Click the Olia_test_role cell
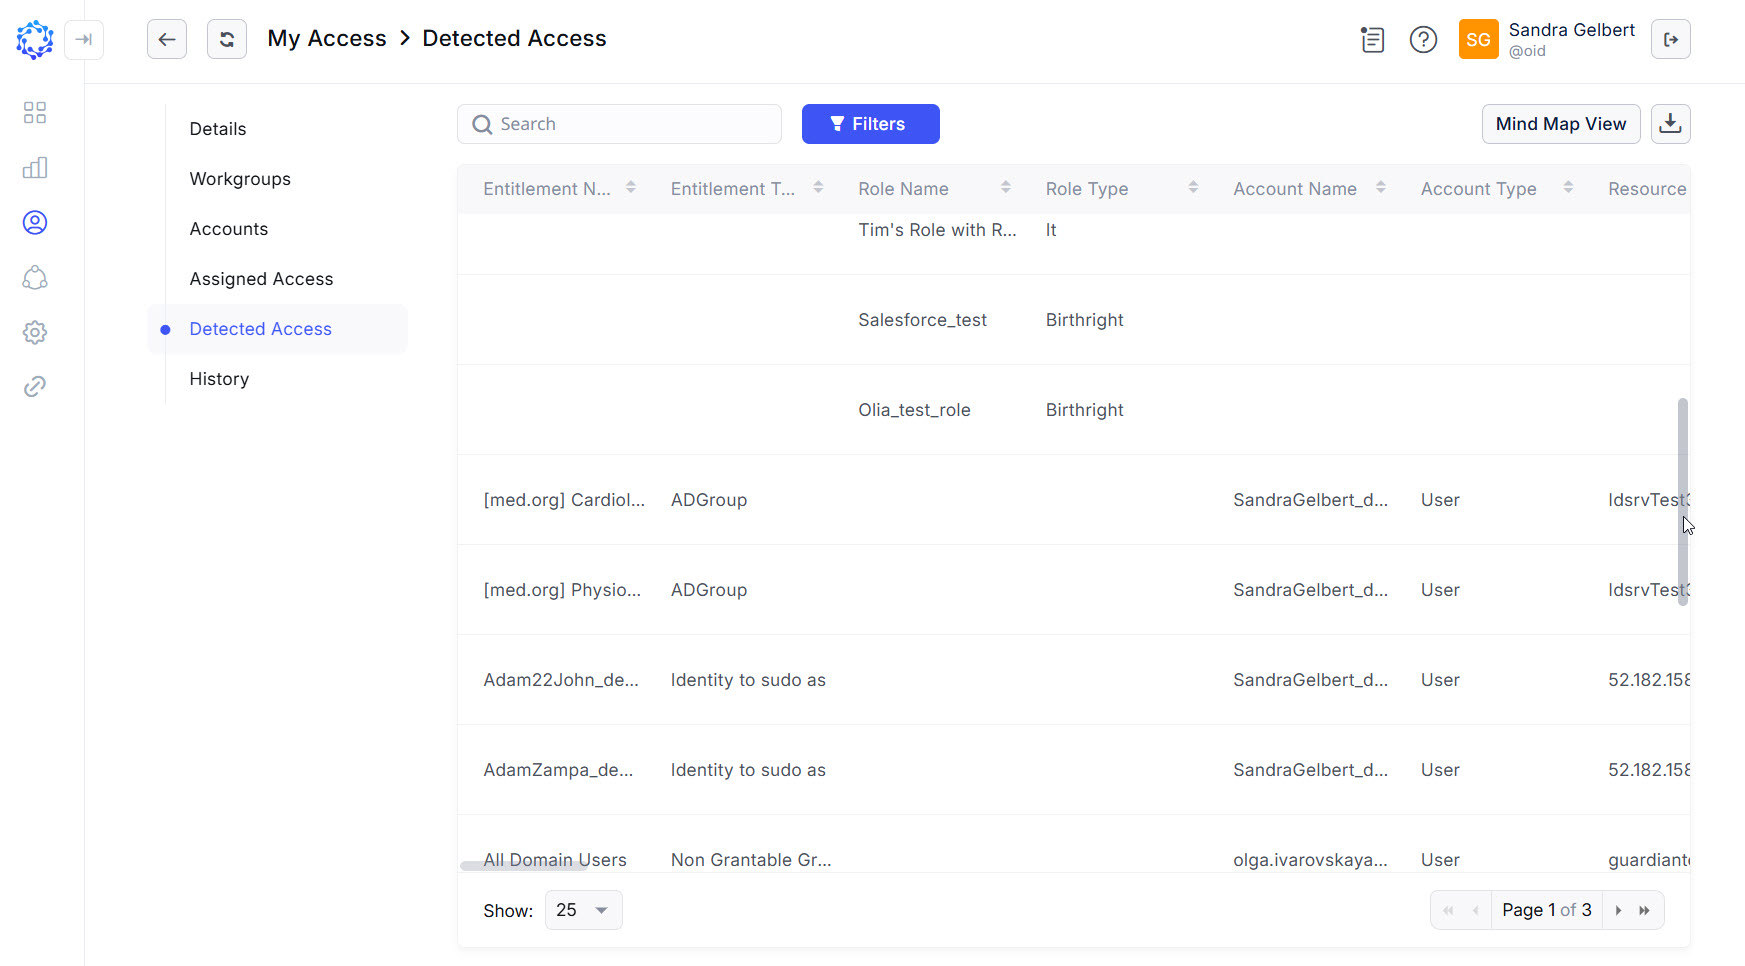 [x=914, y=410]
